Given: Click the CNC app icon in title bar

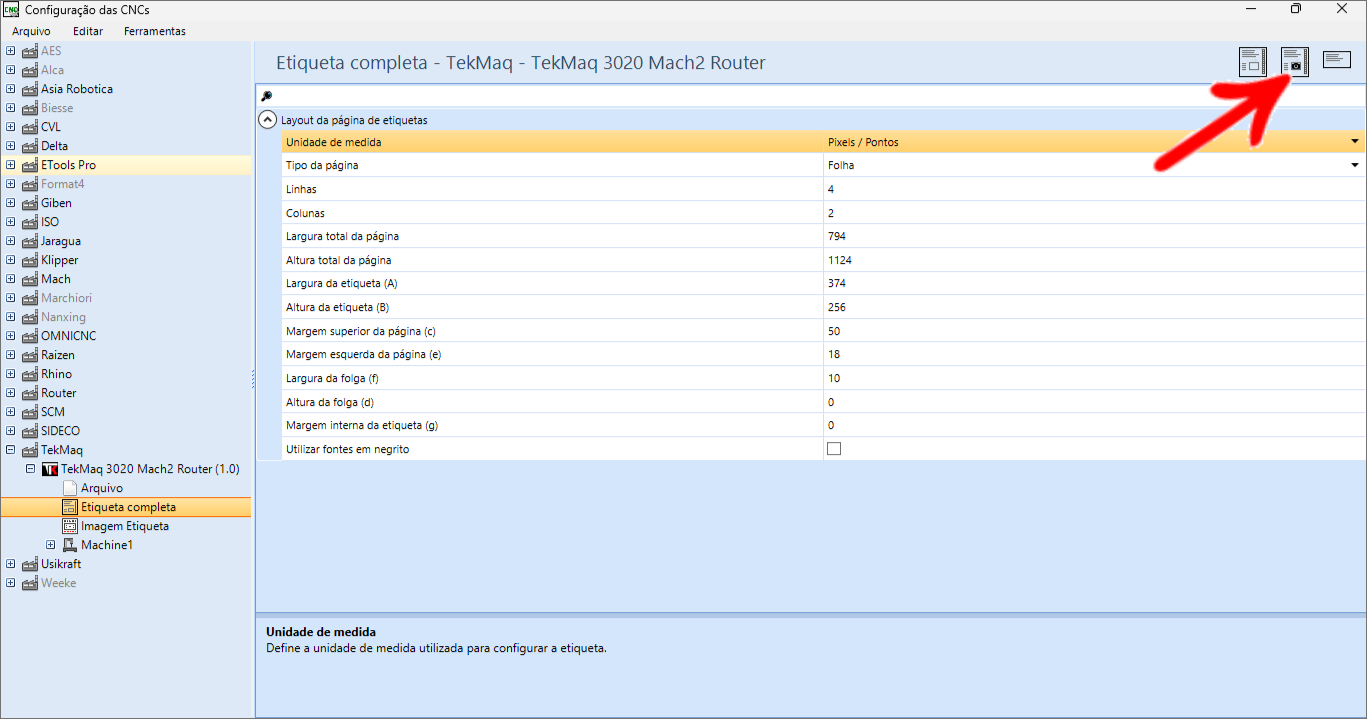Looking at the screenshot, I should pyautogui.click(x=11, y=9).
